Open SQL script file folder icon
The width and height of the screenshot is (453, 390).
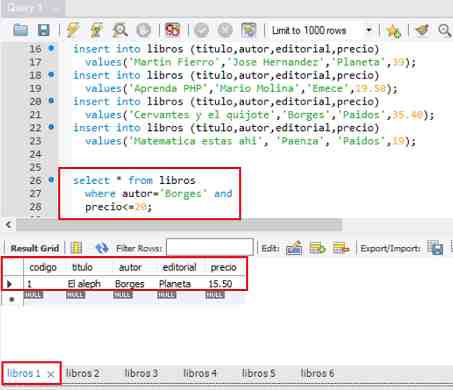(20, 30)
